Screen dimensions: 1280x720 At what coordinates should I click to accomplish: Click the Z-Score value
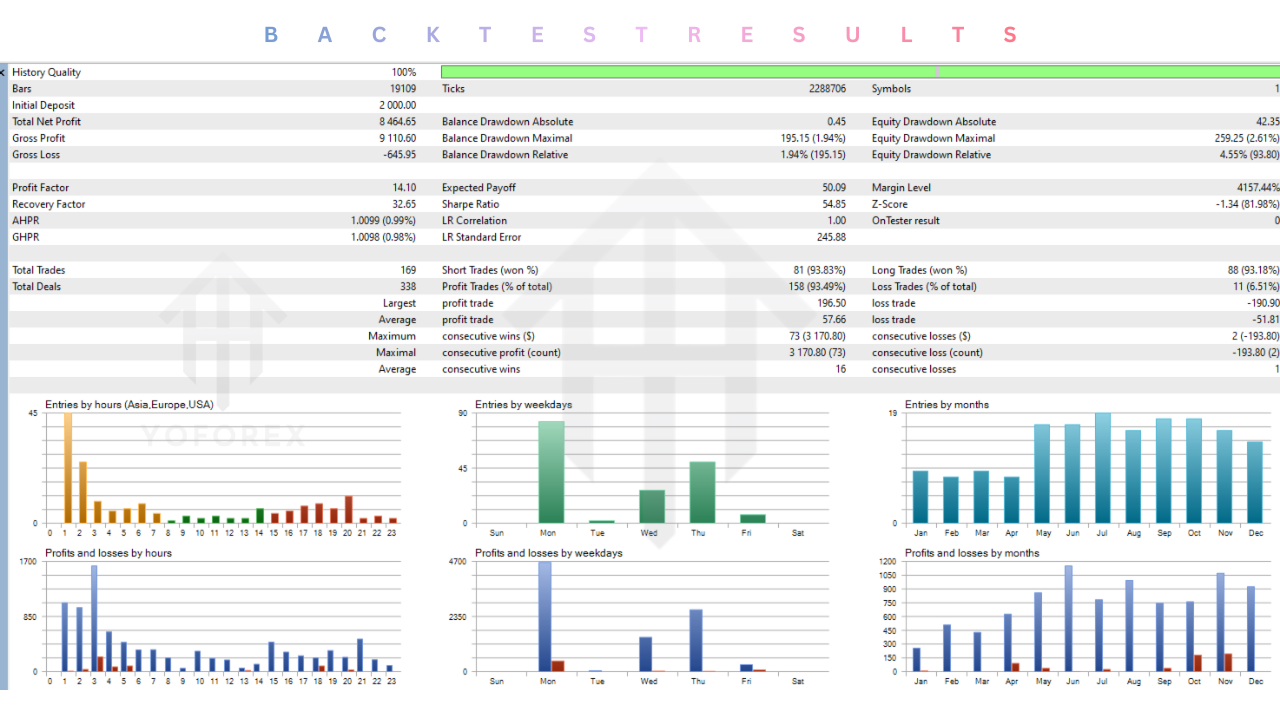point(1246,204)
